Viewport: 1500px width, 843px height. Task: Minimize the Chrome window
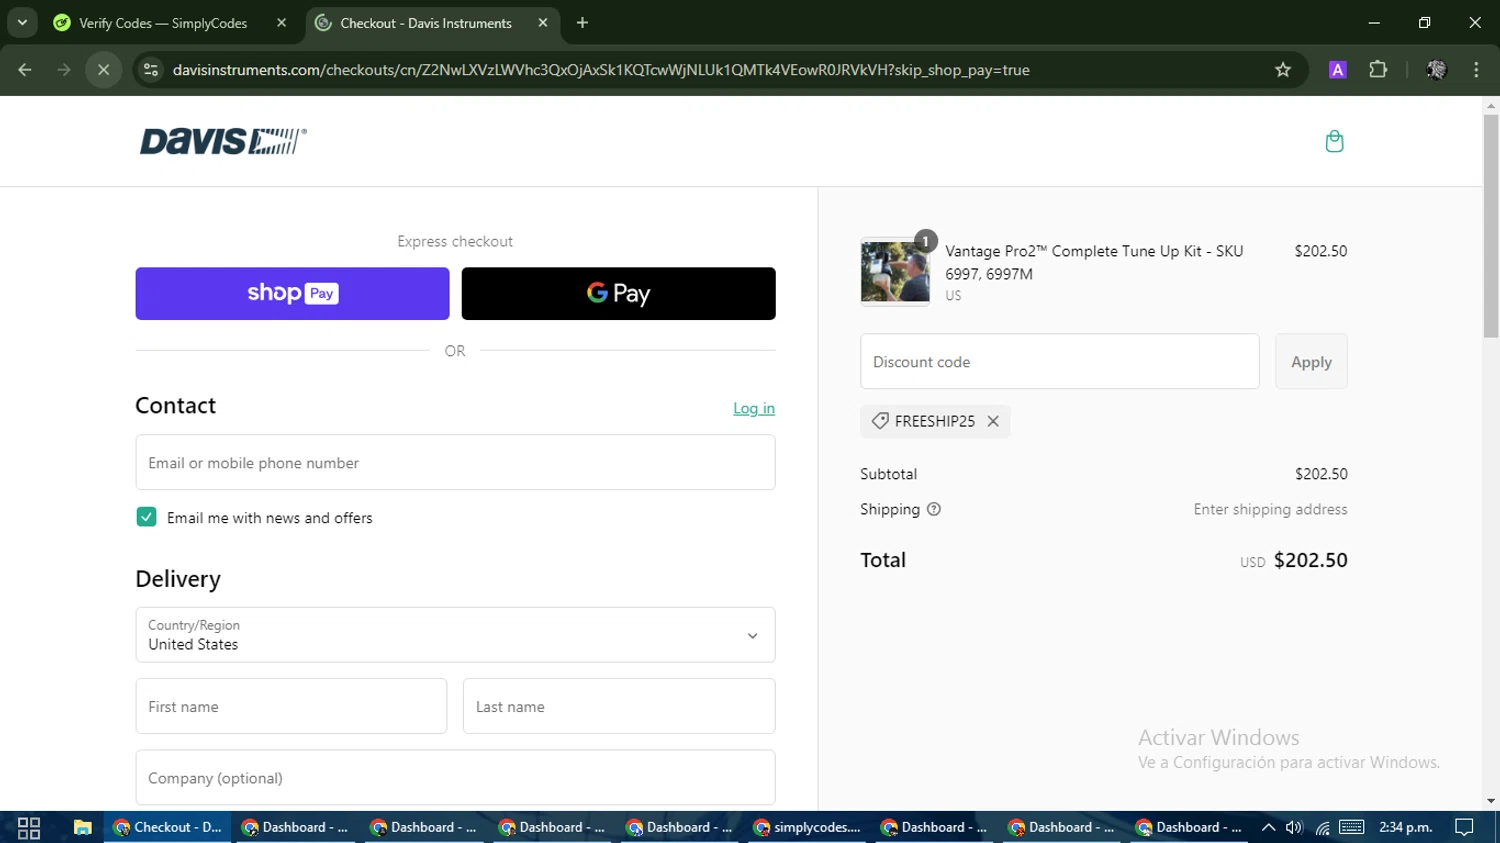coord(1374,22)
